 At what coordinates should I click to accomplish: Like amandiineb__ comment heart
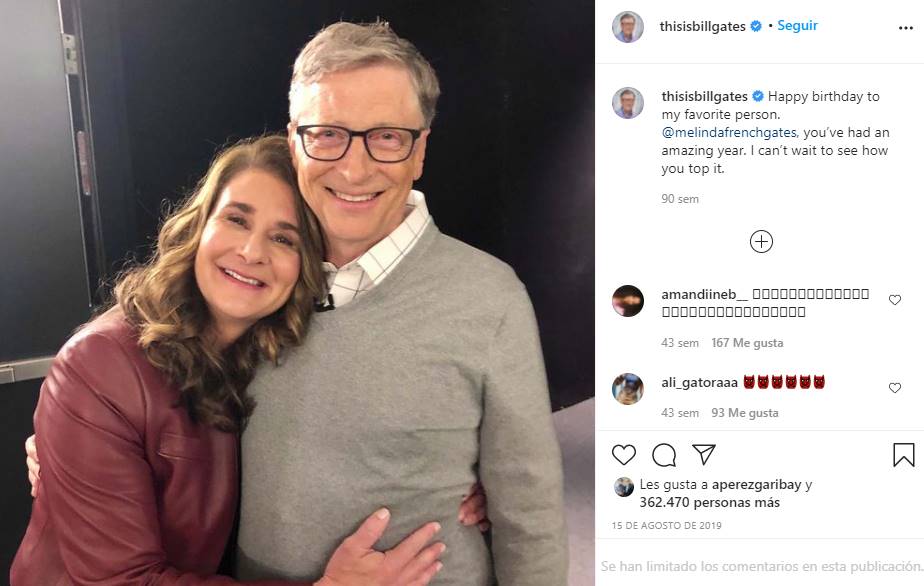click(895, 300)
